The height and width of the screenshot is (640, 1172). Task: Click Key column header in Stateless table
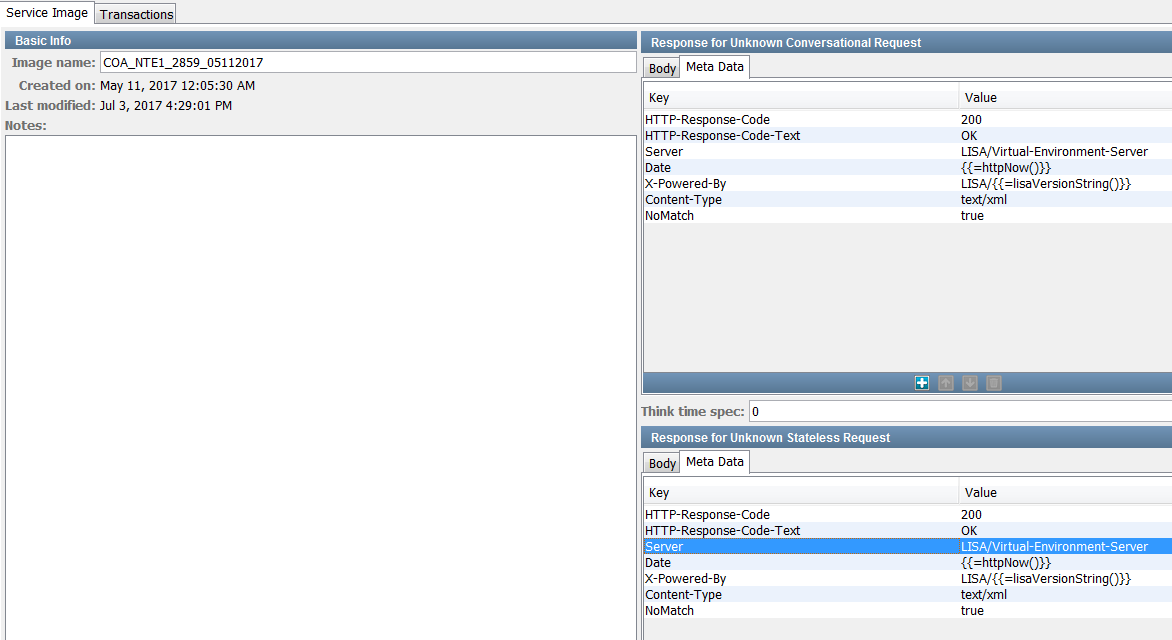(801, 493)
